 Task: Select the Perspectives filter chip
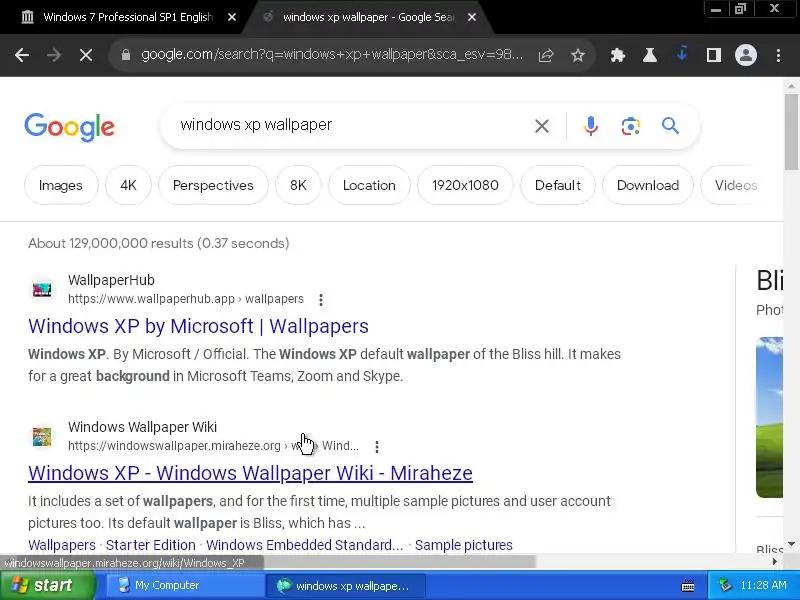tap(213, 185)
